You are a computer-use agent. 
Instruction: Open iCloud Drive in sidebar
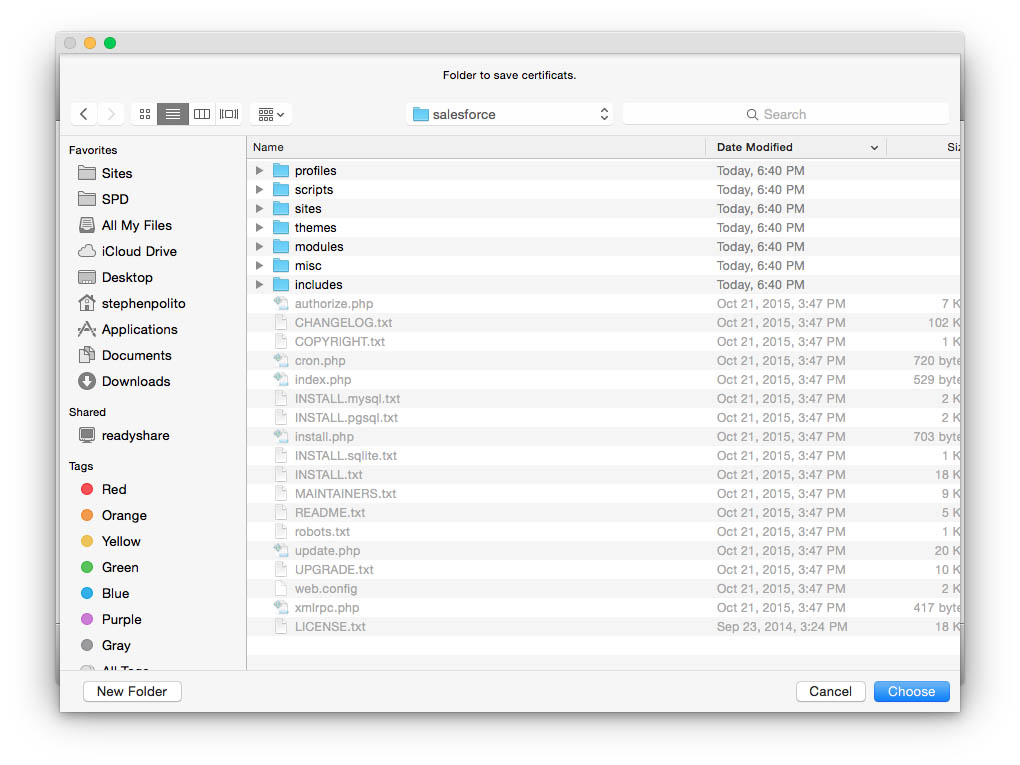click(139, 251)
